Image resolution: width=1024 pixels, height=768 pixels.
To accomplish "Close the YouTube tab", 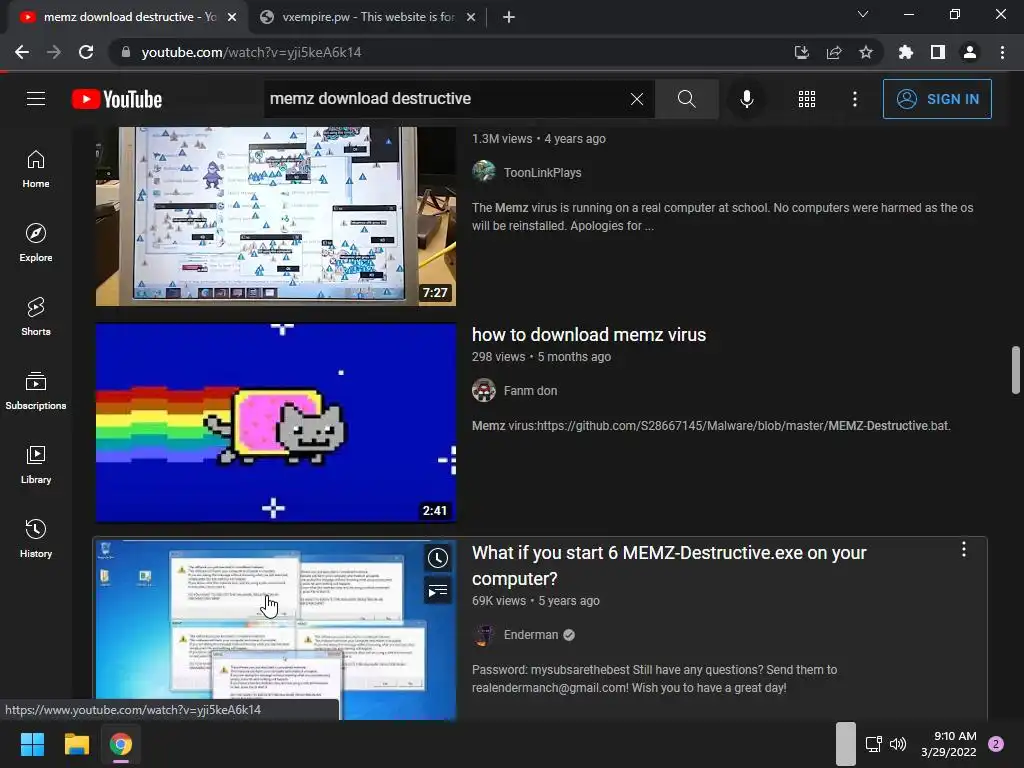I will 232,17.
